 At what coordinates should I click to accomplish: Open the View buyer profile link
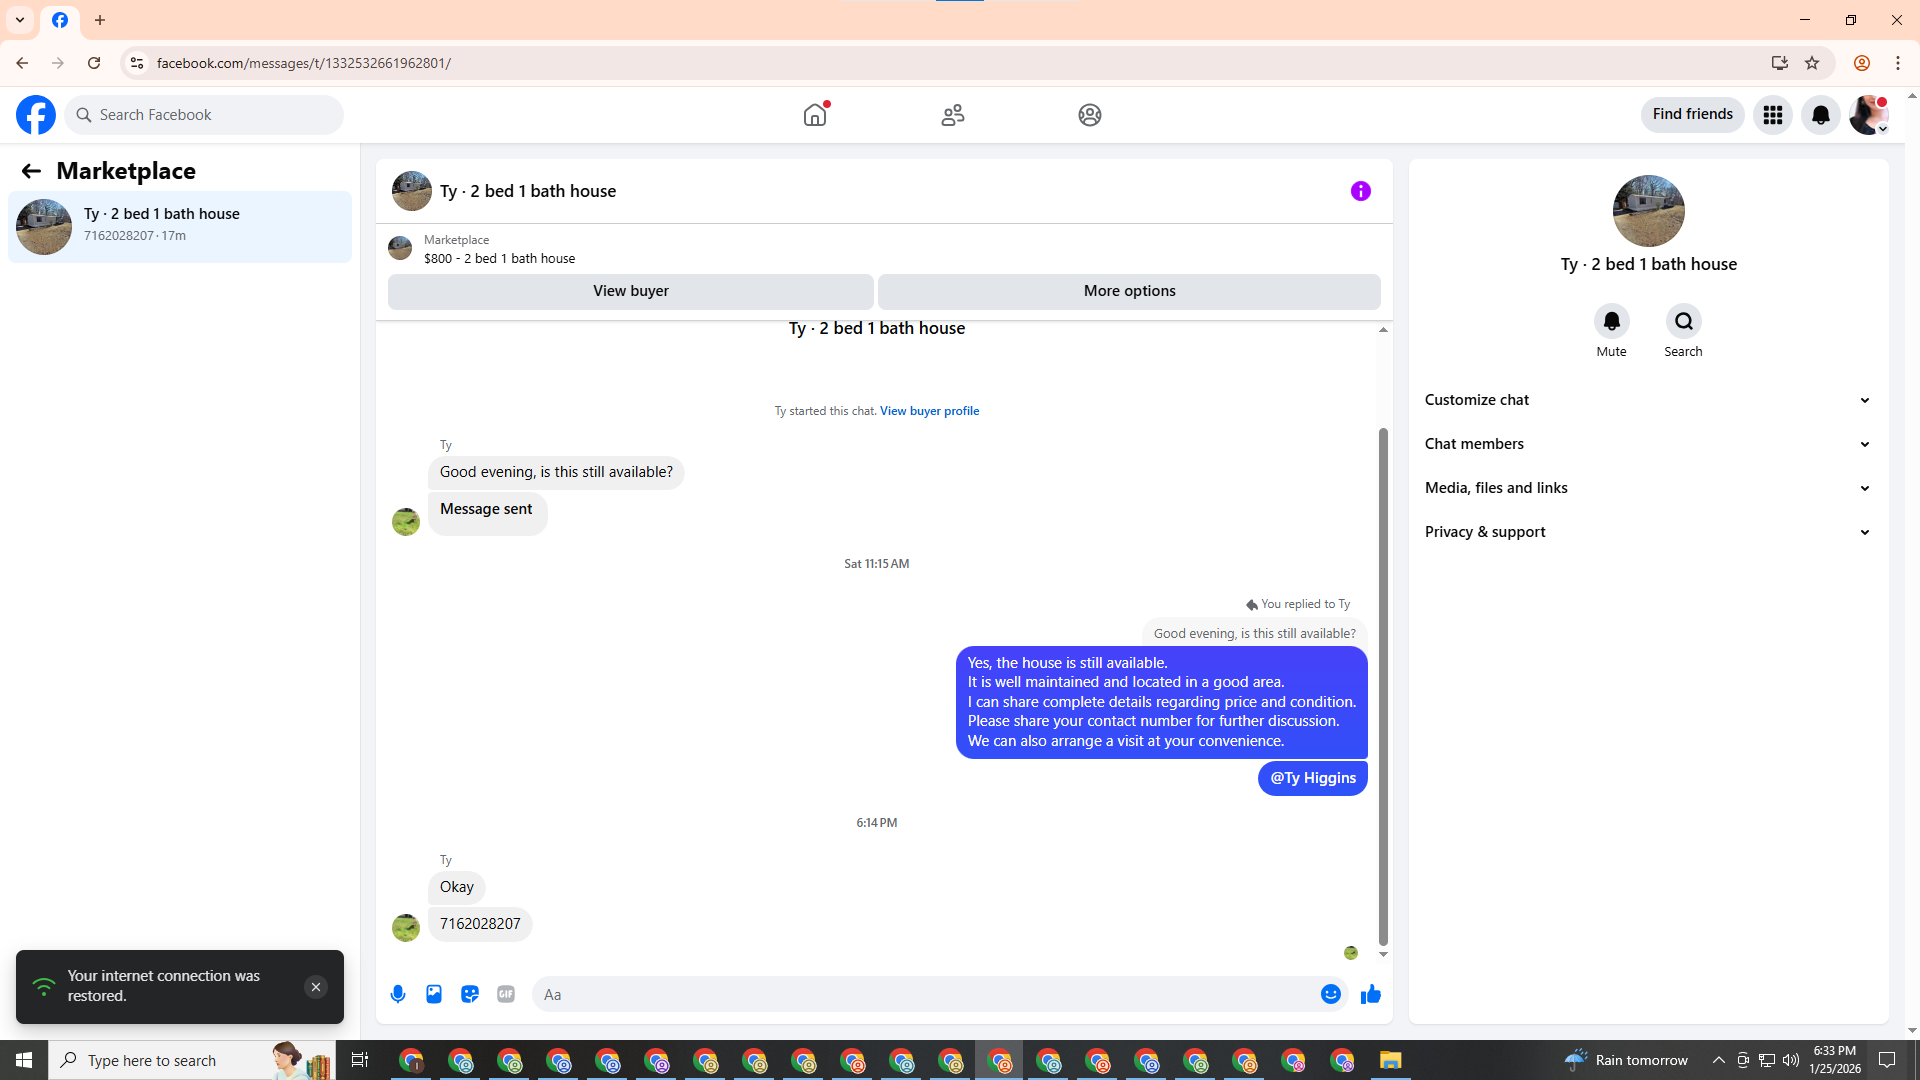(x=929, y=411)
